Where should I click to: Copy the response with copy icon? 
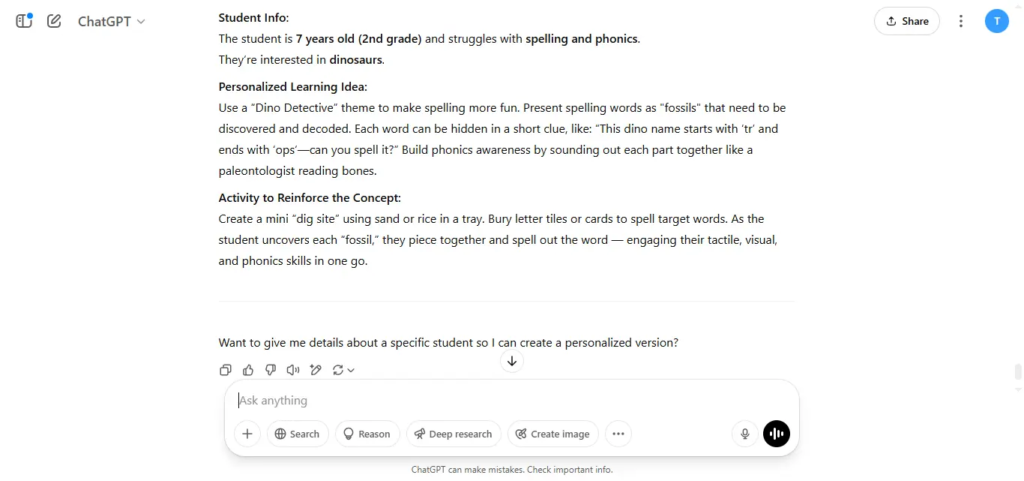pos(225,370)
